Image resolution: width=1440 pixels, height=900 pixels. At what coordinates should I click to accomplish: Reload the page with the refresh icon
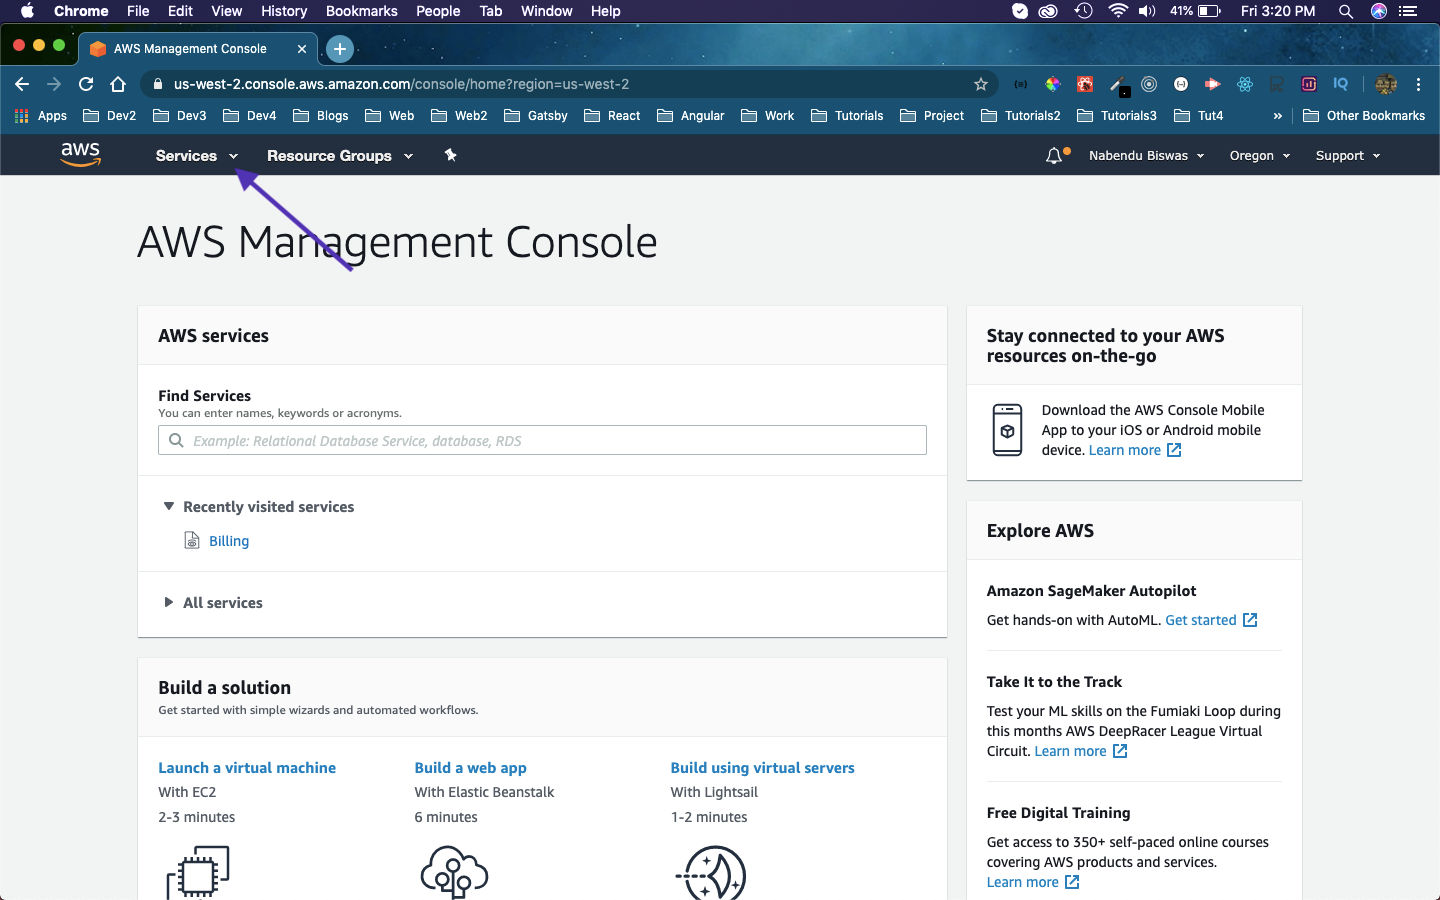point(86,84)
